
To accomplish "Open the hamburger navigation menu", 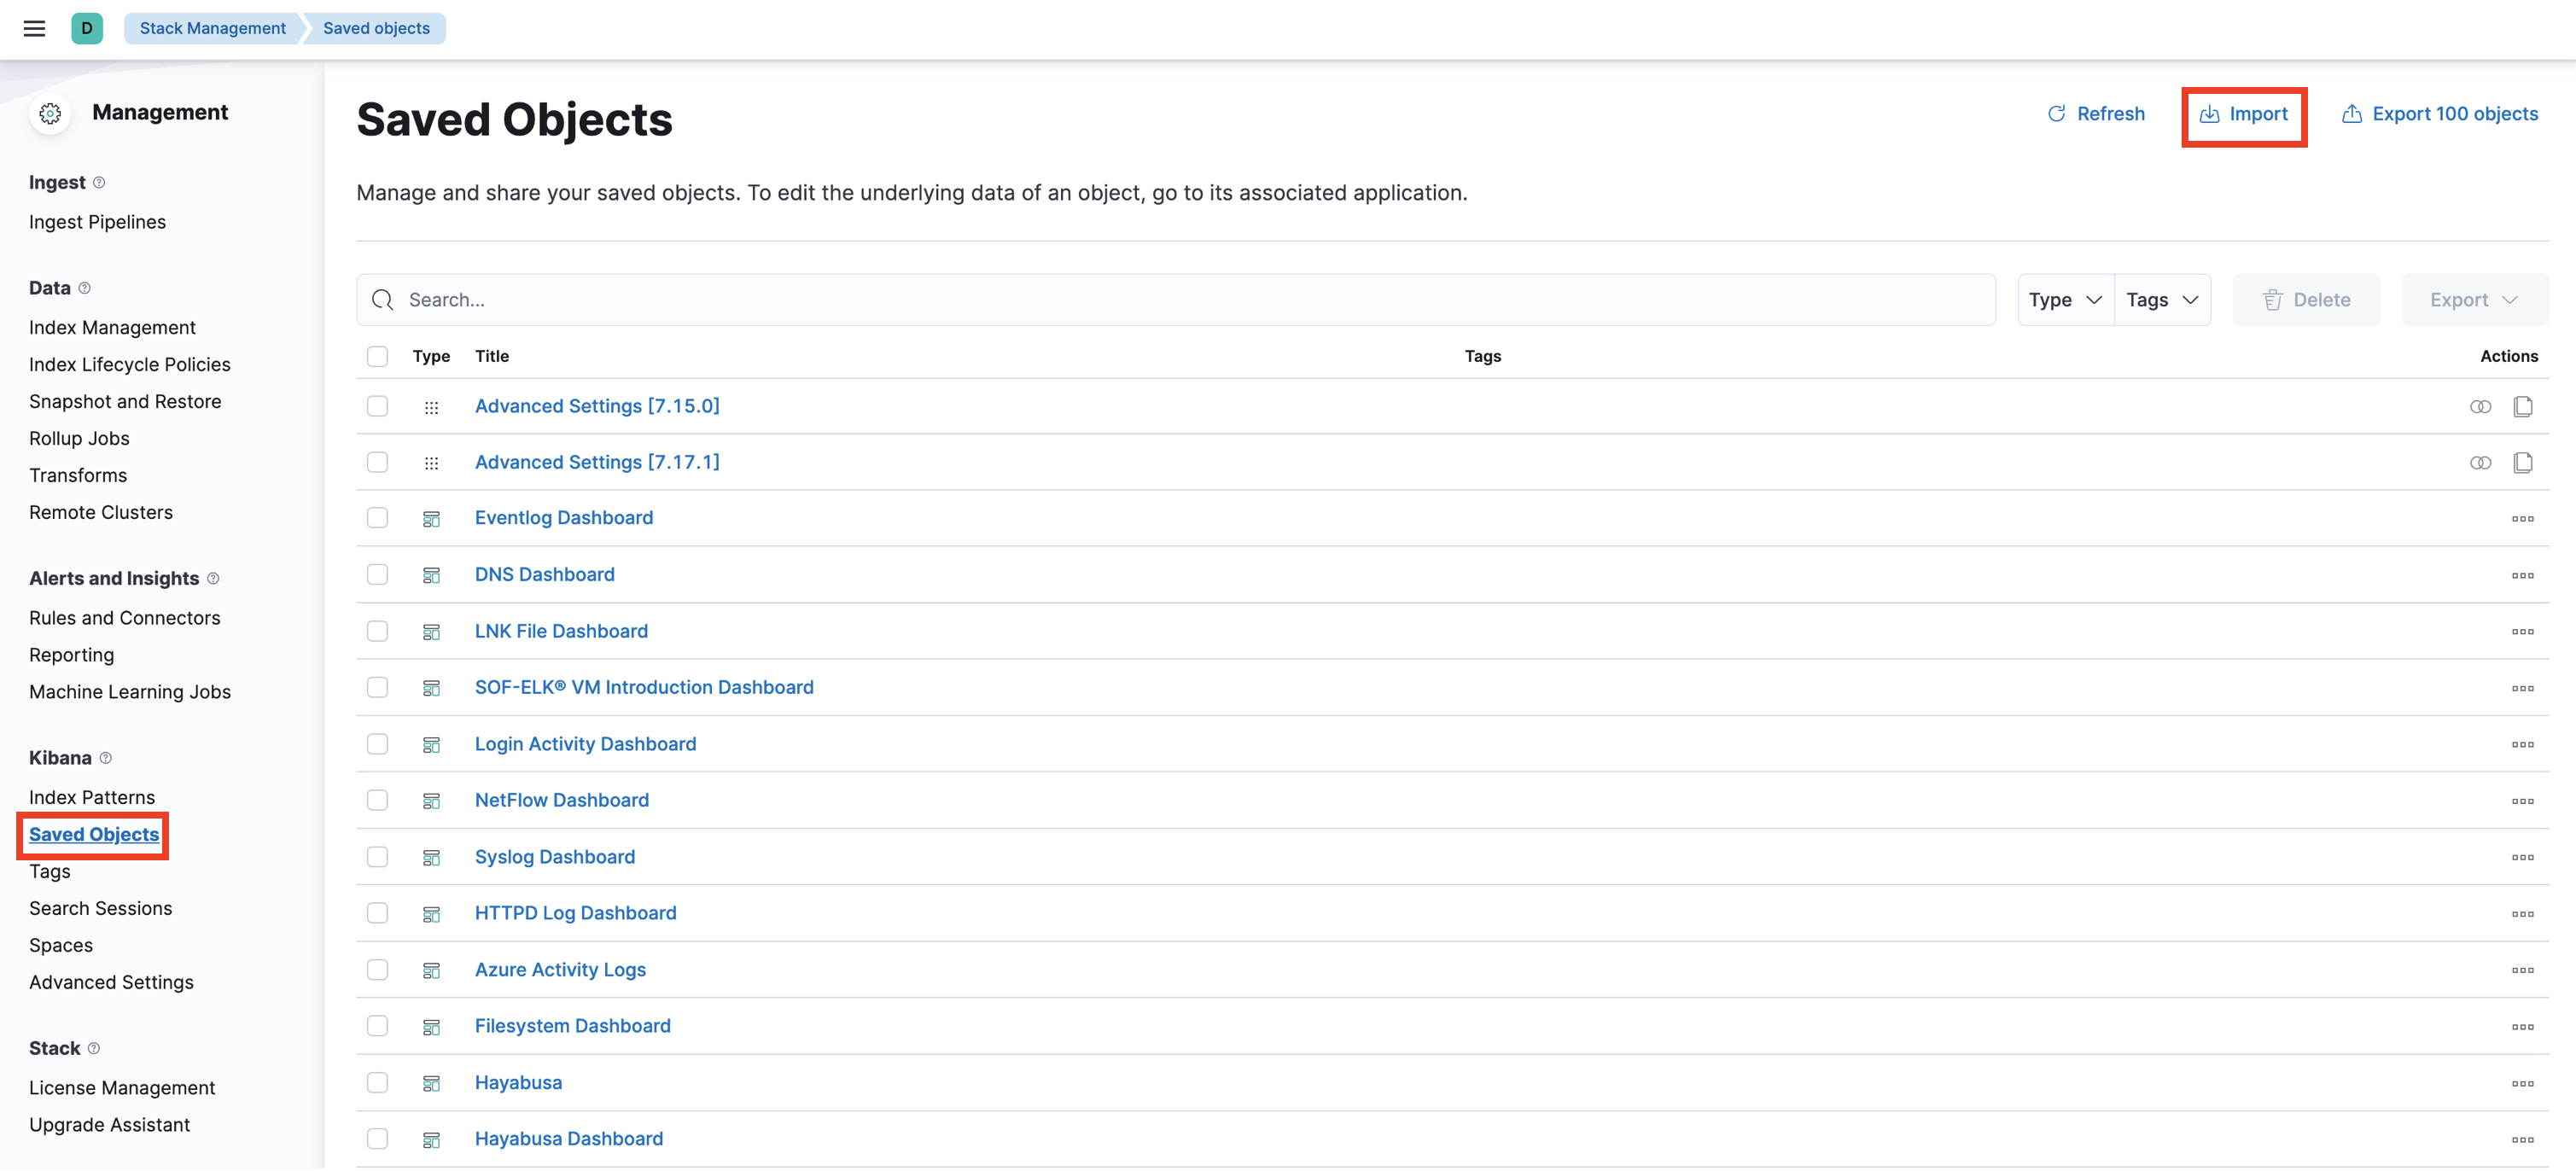I will [34, 28].
